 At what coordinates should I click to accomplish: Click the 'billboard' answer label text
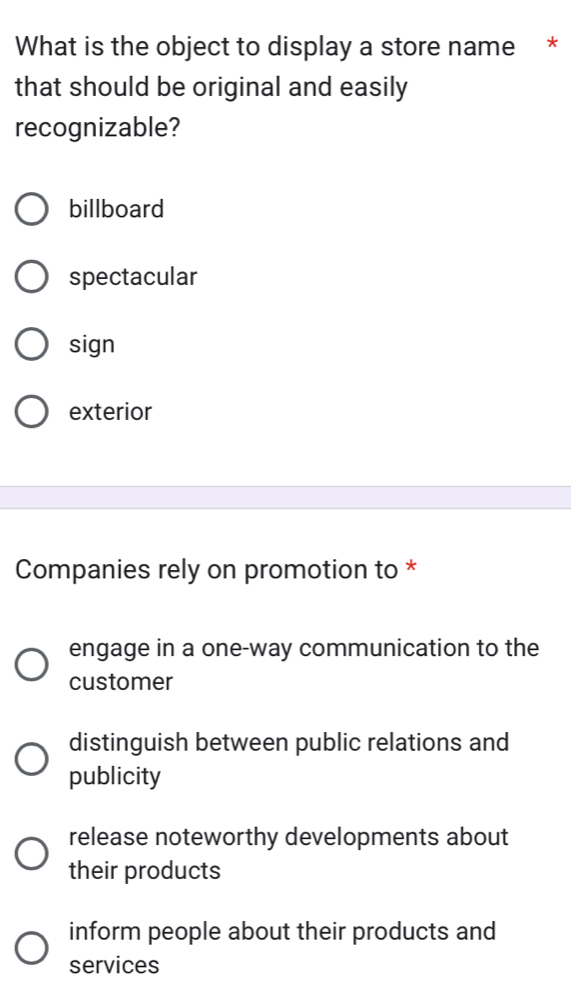[x=117, y=209]
